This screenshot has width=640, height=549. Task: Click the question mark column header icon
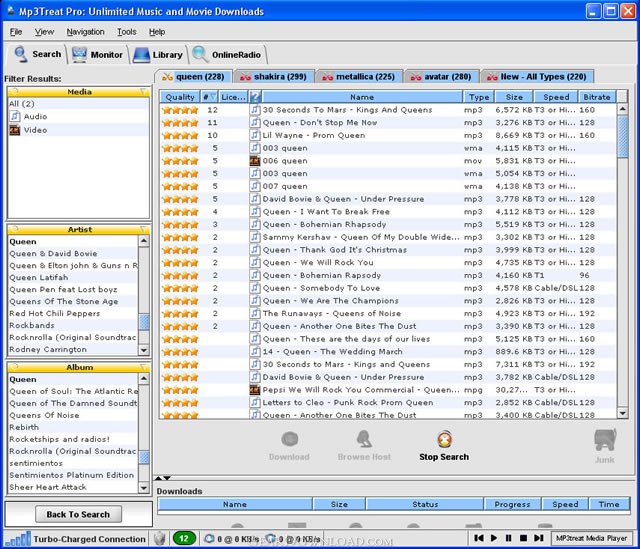[x=255, y=97]
